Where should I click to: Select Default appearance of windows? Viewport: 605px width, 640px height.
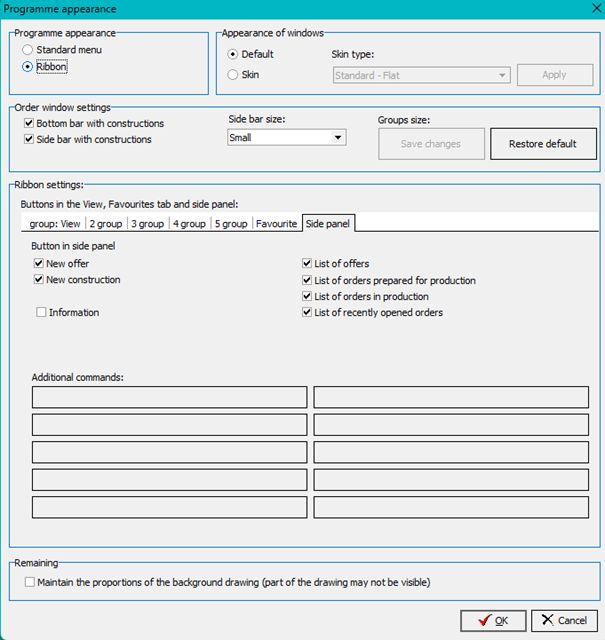pyautogui.click(x=233, y=54)
